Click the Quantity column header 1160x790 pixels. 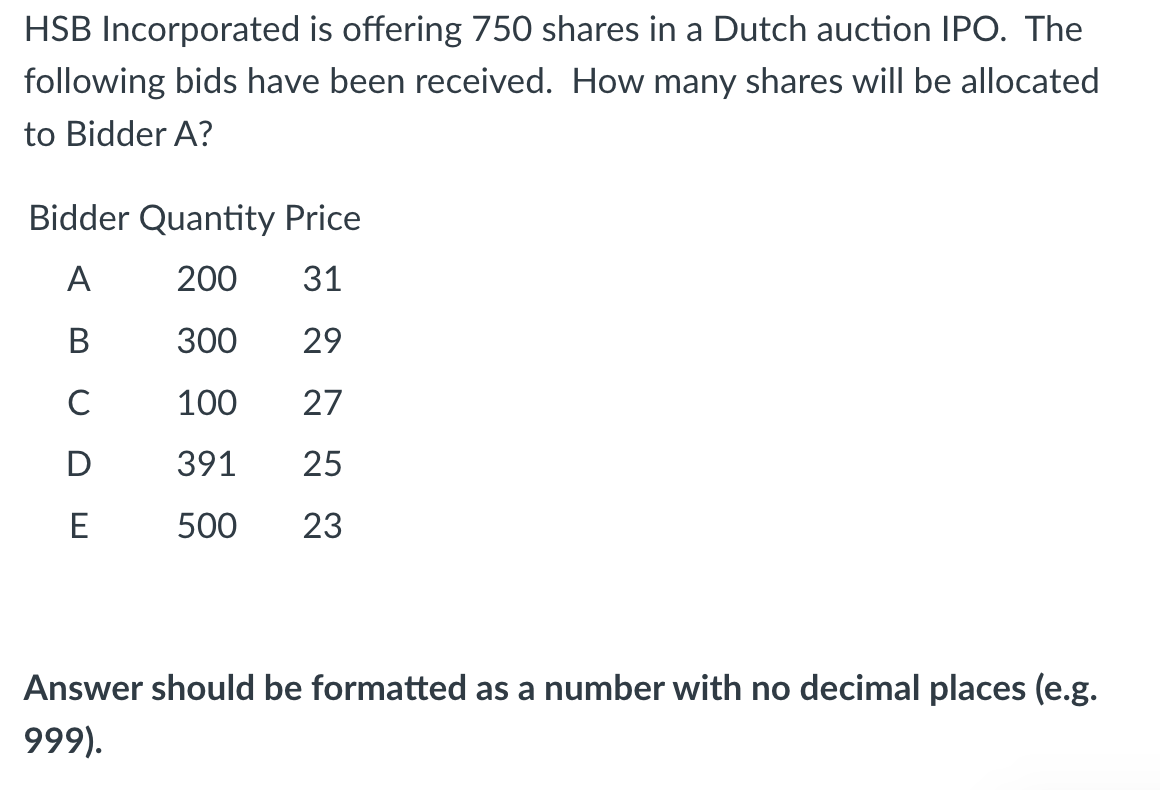click(x=206, y=220)
